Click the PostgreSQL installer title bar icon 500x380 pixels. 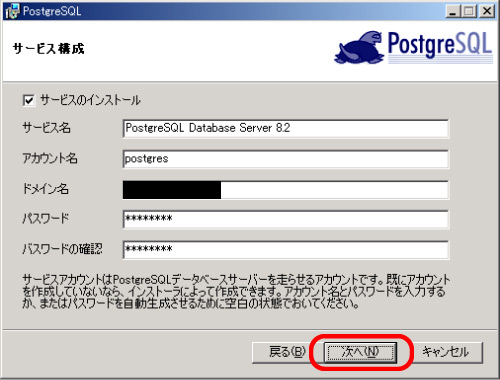pyautogui.click(x=12, y=11)
